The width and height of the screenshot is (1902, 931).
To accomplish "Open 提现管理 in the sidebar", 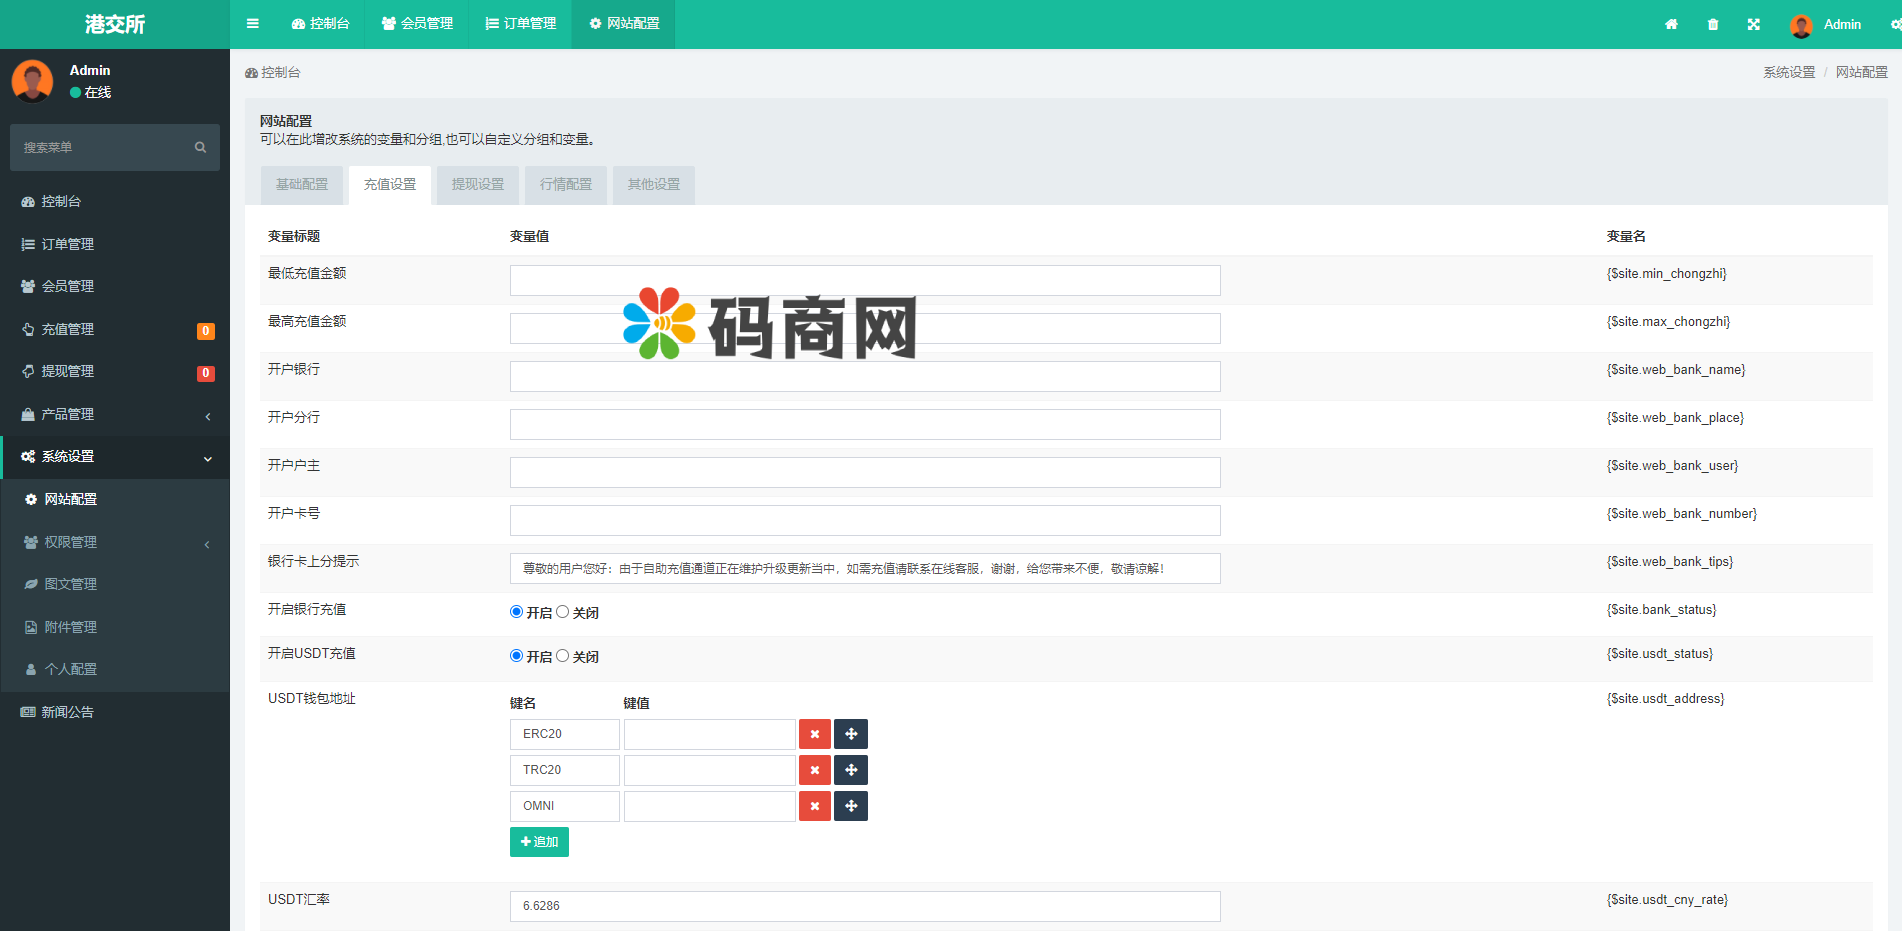I will pyautogui.click(x=115, y=371).
